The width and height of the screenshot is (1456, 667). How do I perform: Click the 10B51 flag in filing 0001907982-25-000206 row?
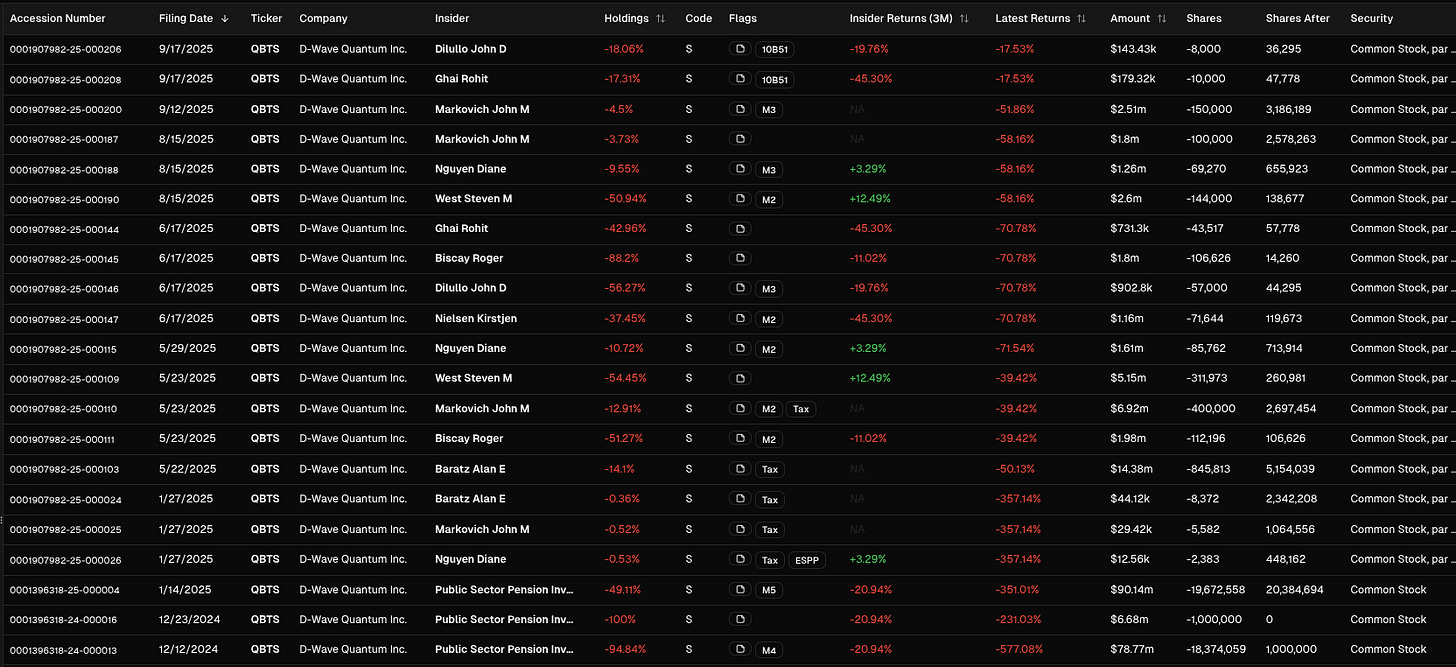775,50
